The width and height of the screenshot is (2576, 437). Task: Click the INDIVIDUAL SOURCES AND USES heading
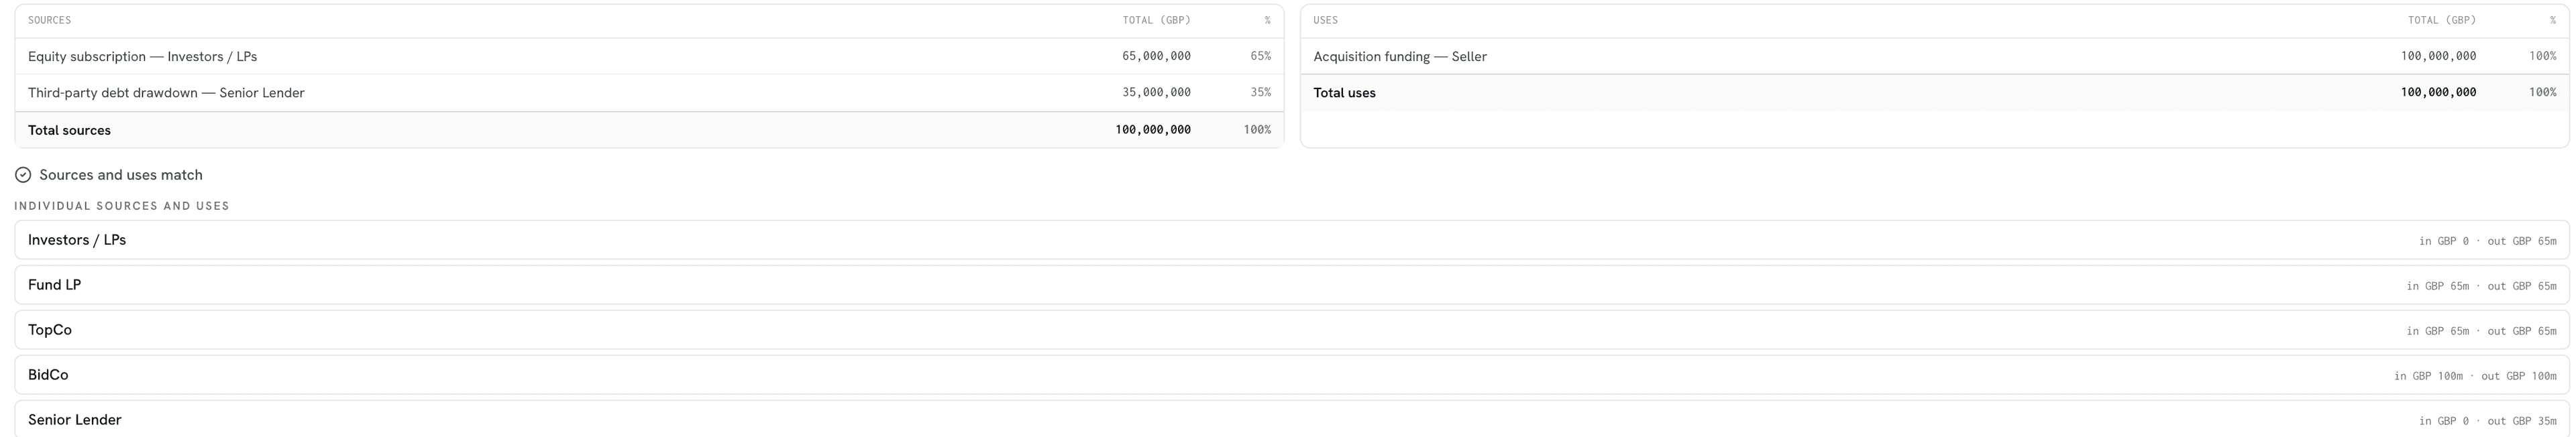pyautogui.click(x=122, y=206)
